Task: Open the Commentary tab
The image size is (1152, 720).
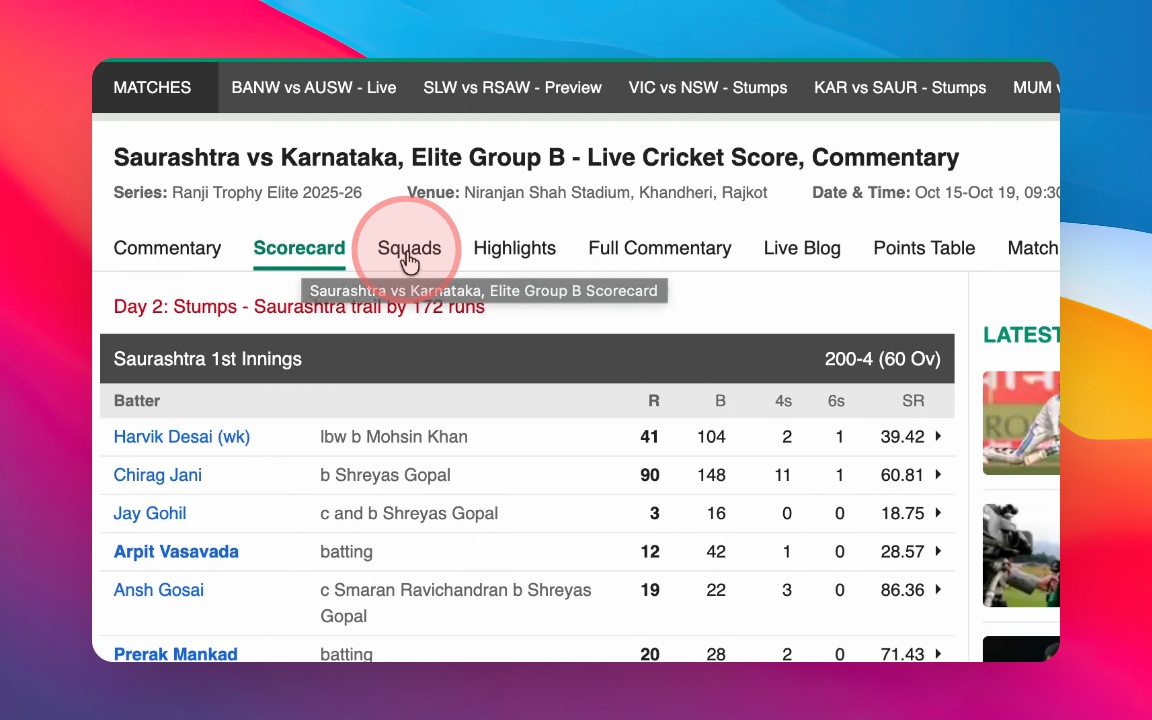Action: [167, 248]
